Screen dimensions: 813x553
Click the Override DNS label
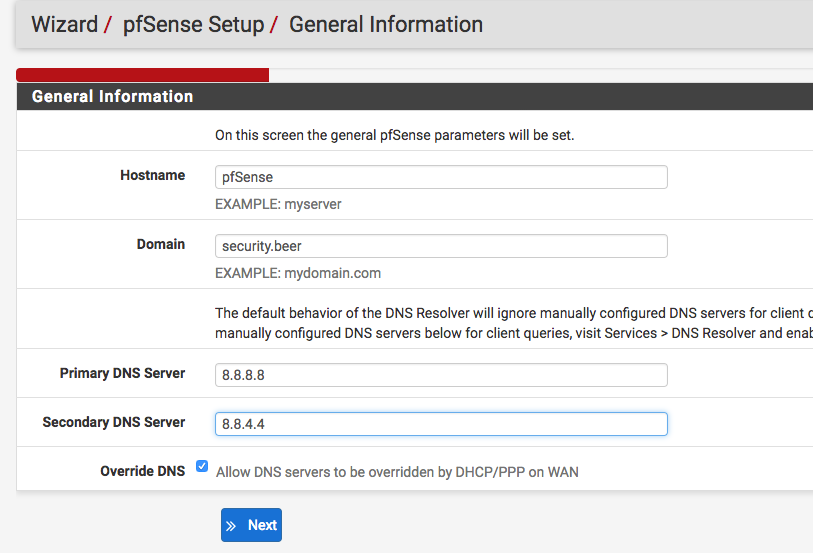point(143,471)
